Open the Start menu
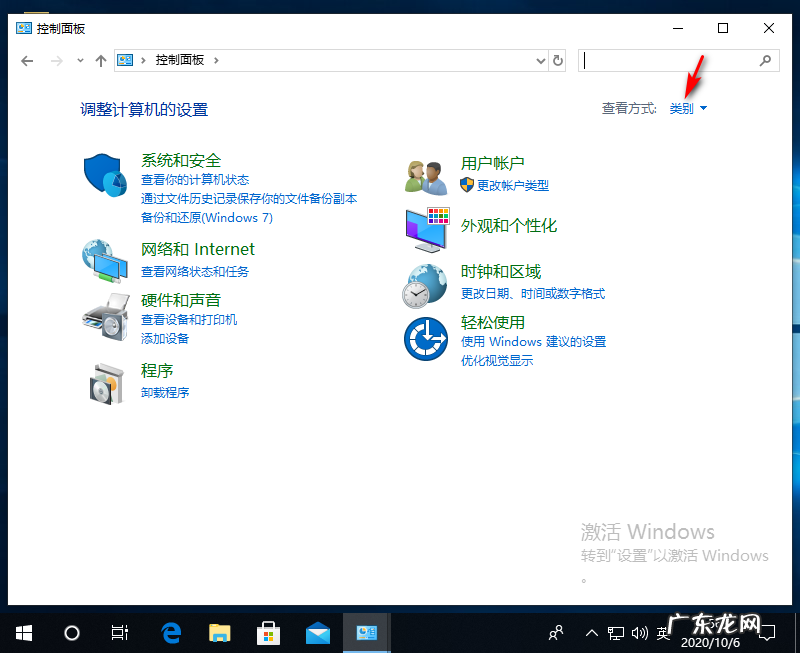800x653 pixels. tap(22, 632)
